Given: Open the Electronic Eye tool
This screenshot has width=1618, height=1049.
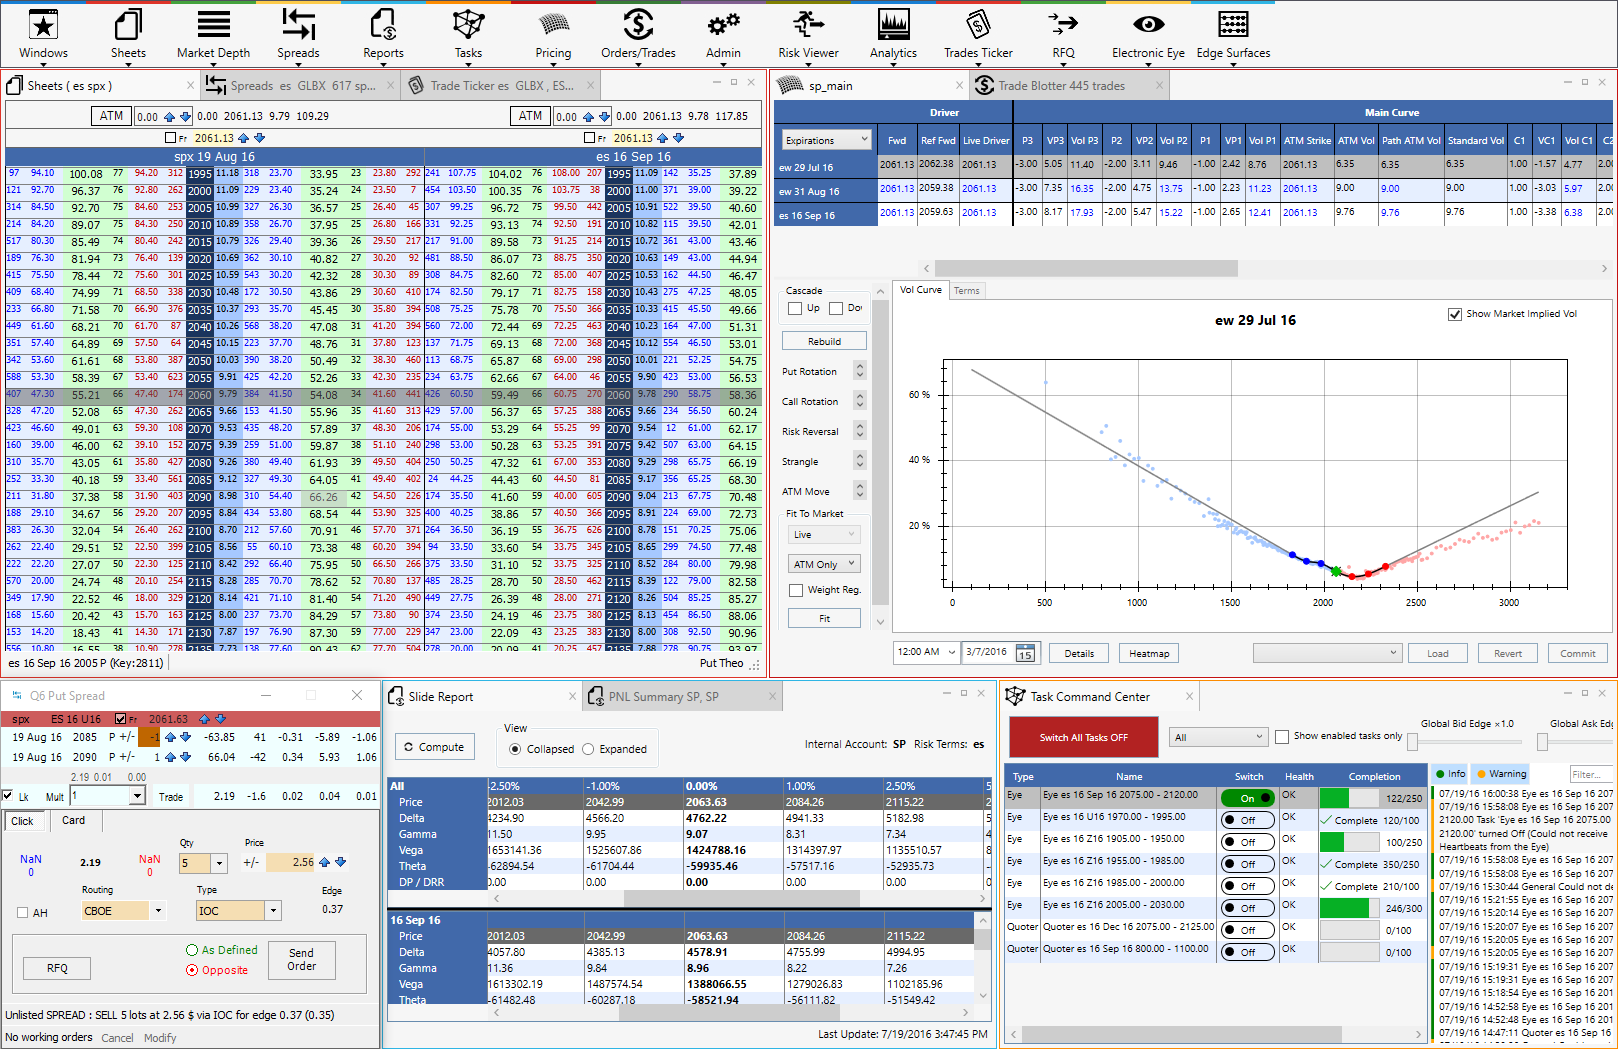Looking at the screenshot, I should click(x=1148, y=34).
